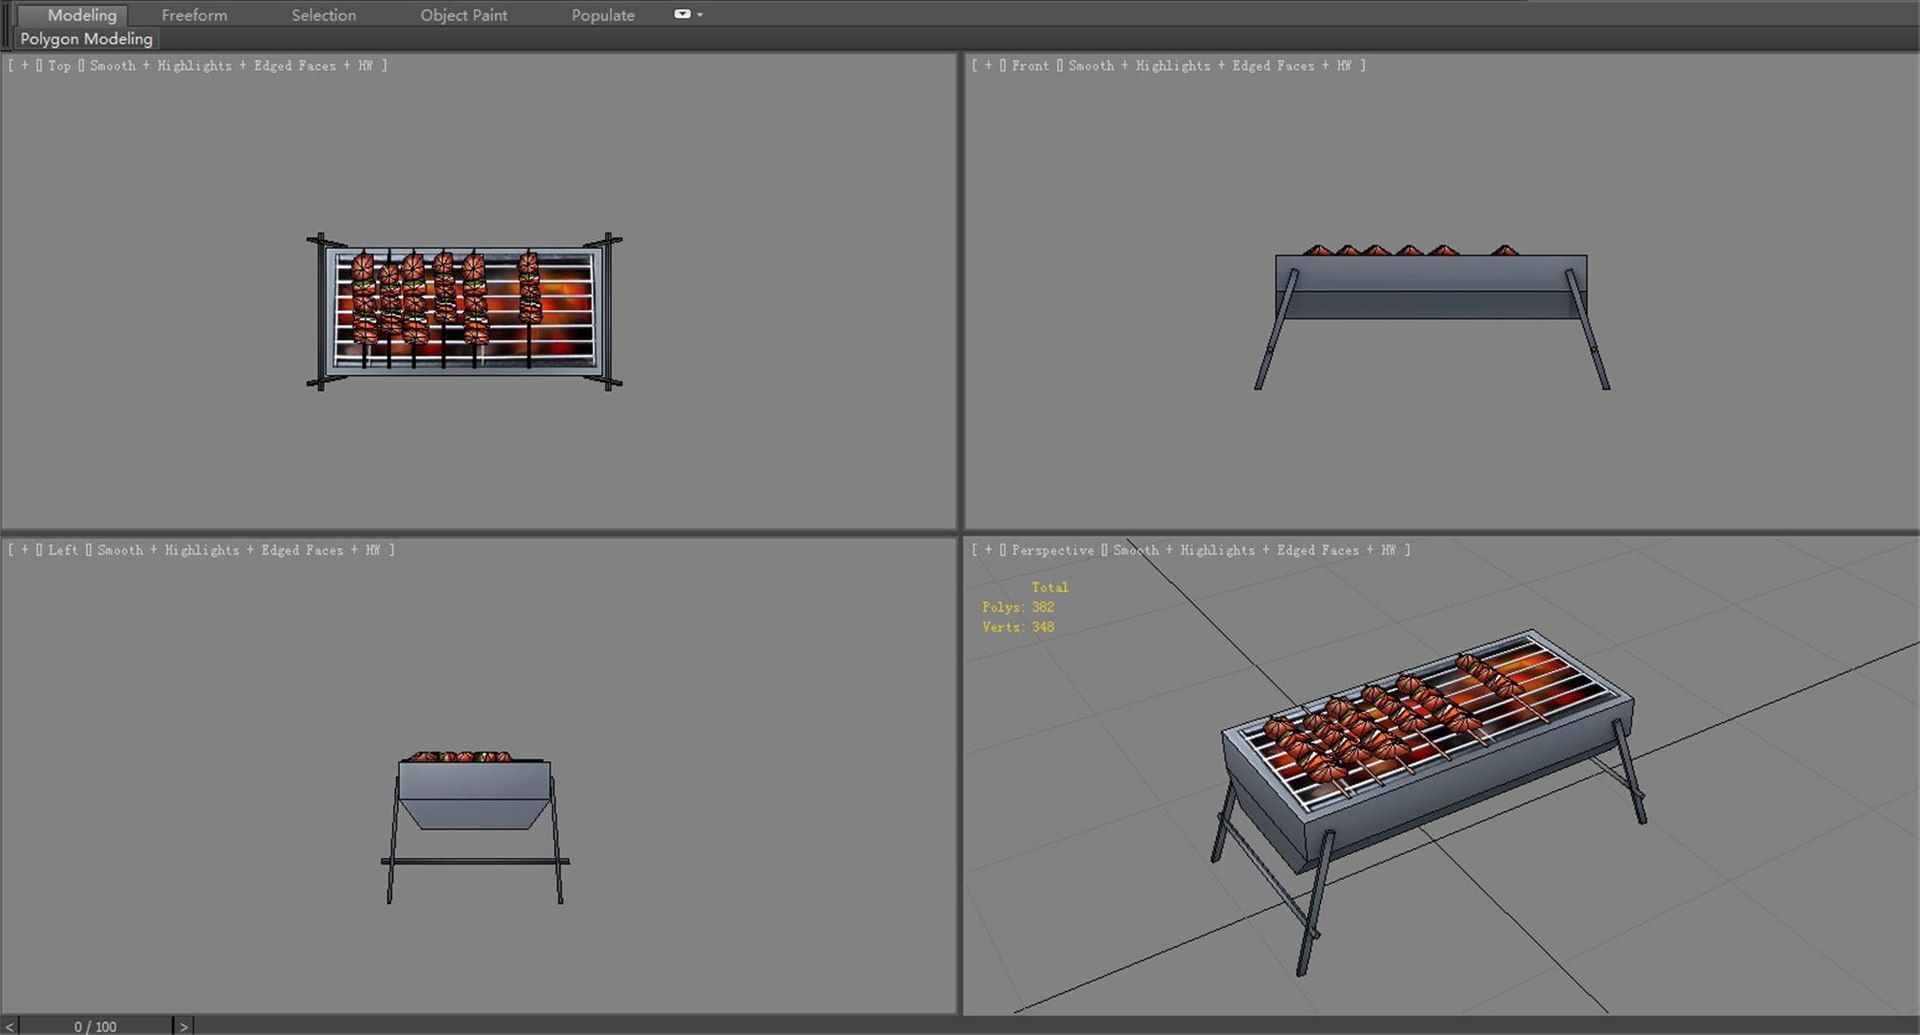1920x1035 pixels.
Task: Open the Top viewport plus menu
Action: click(25, 66)
